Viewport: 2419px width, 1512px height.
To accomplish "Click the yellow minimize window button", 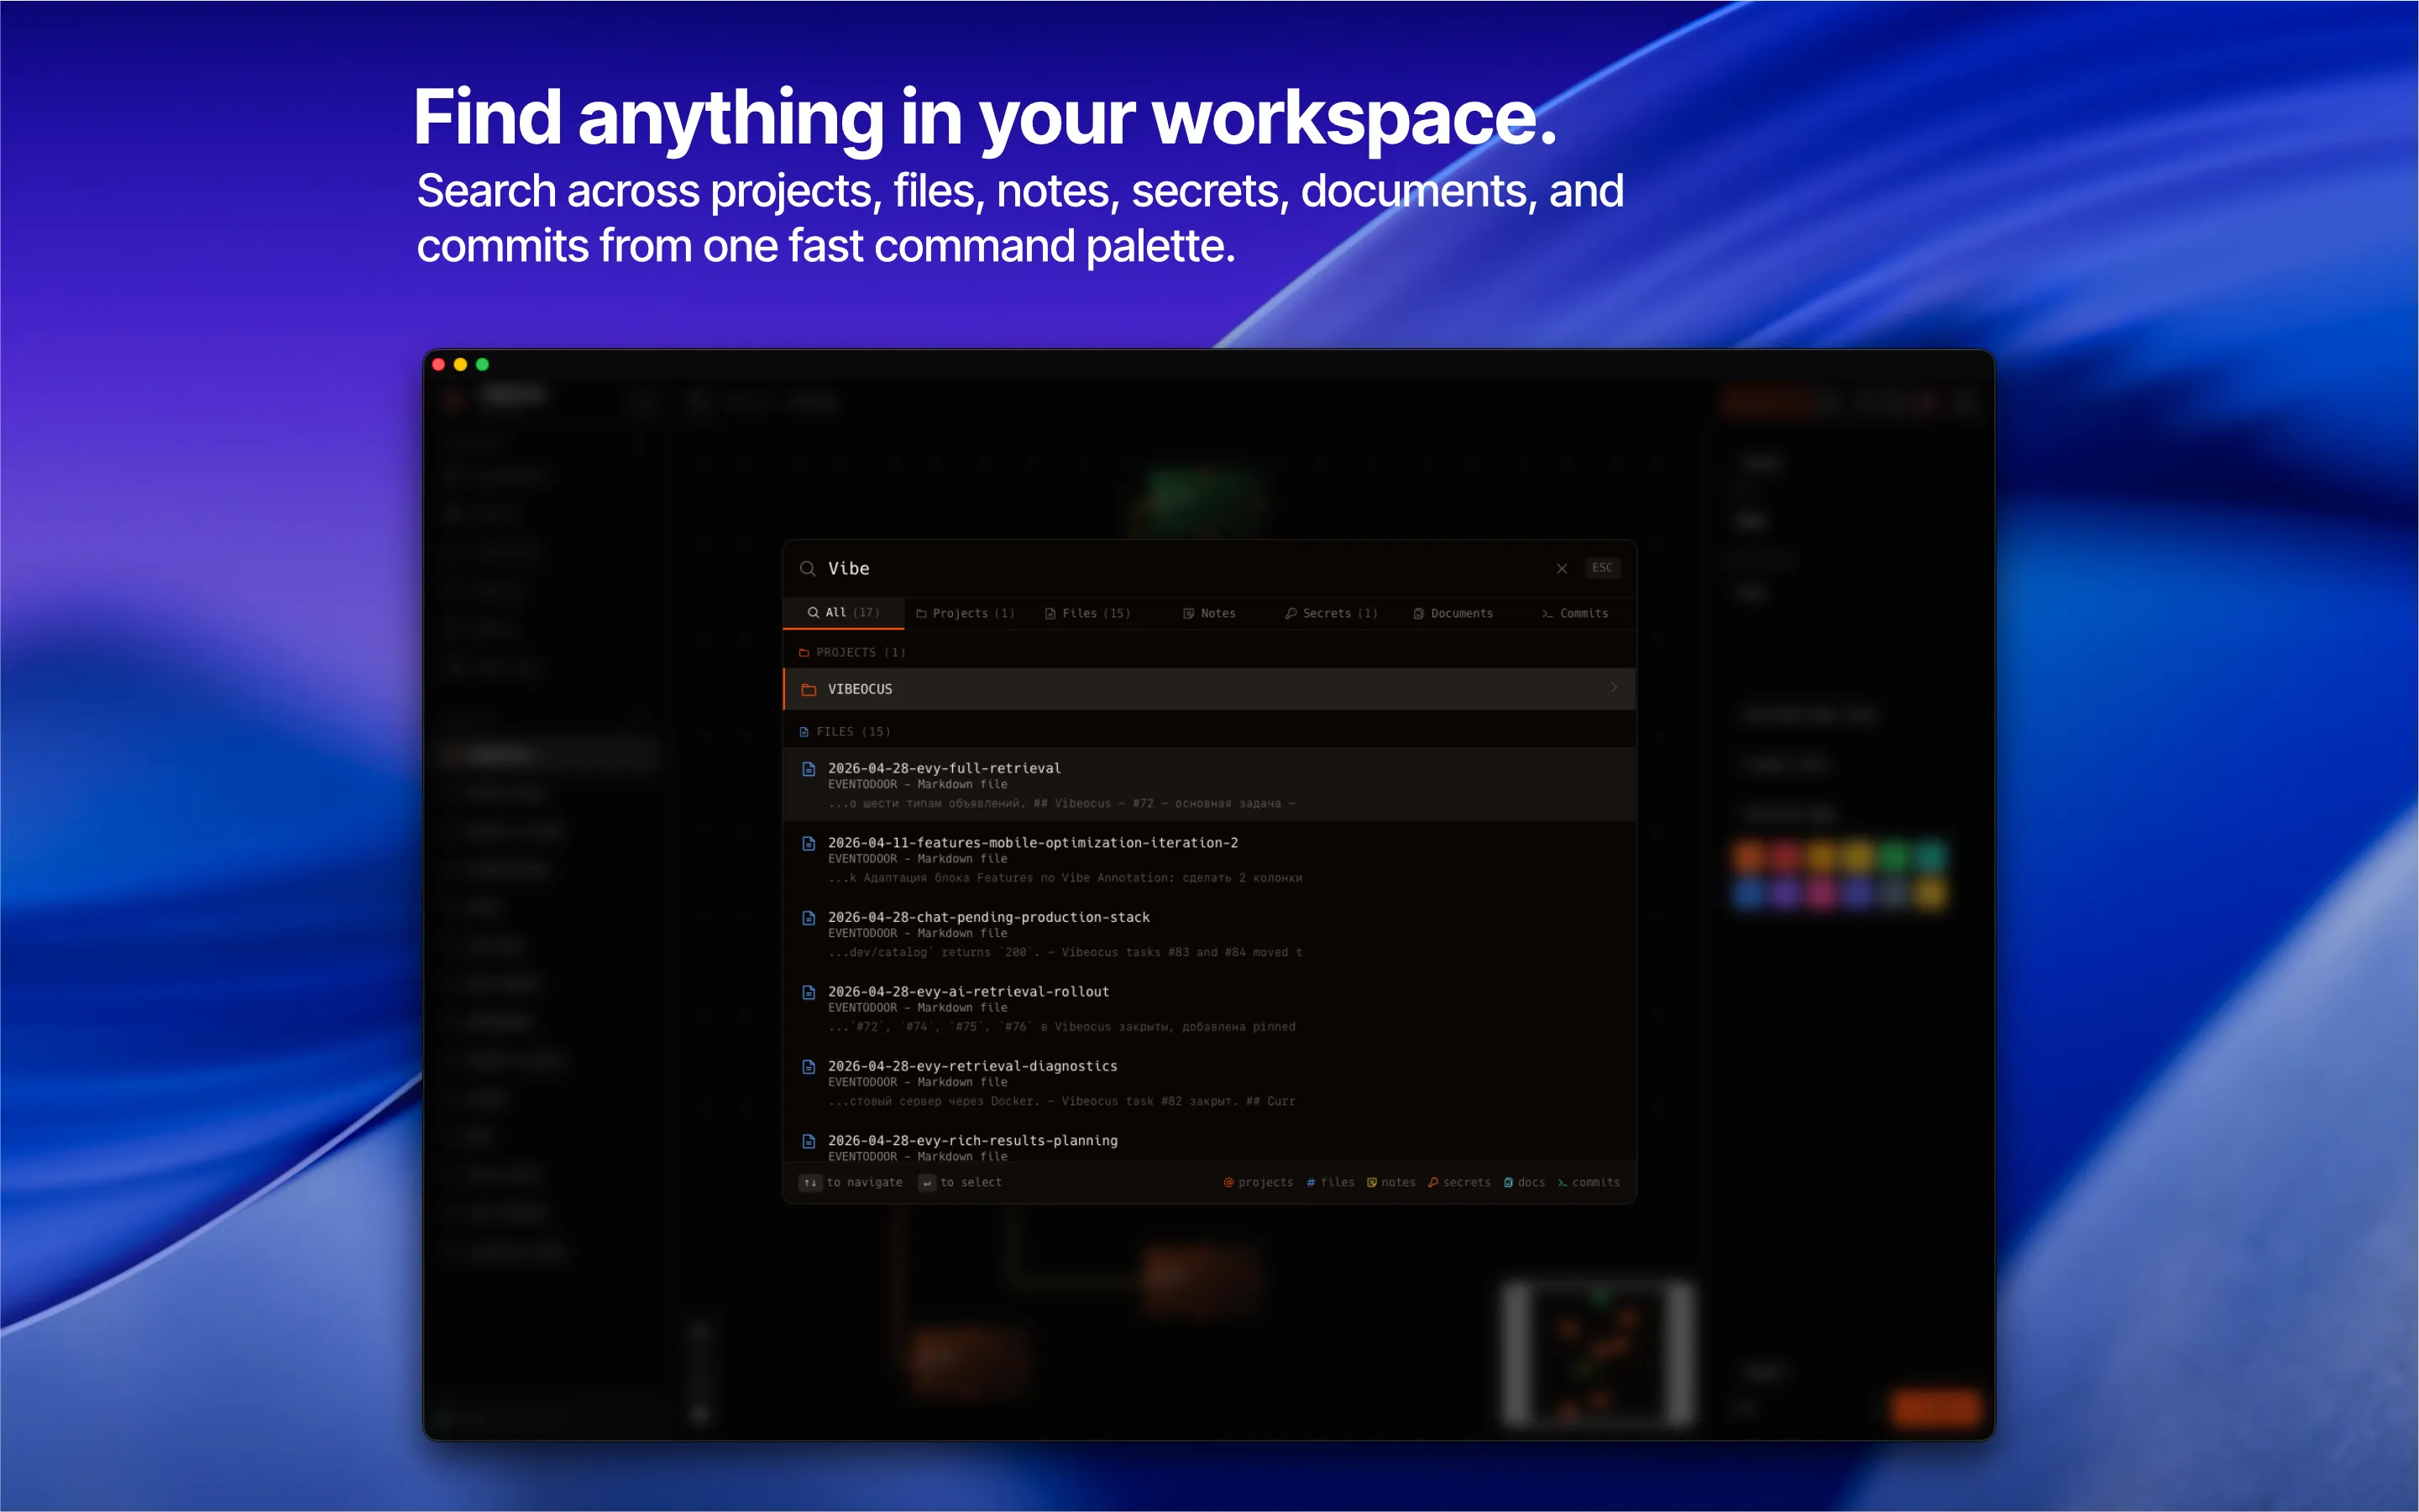I will tap(460, 365).
